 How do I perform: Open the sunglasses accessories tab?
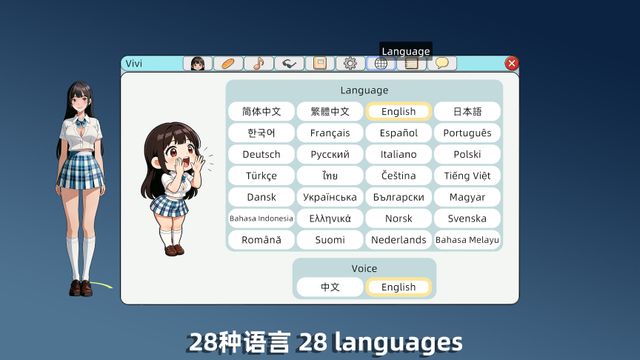(x=289, y=63)
